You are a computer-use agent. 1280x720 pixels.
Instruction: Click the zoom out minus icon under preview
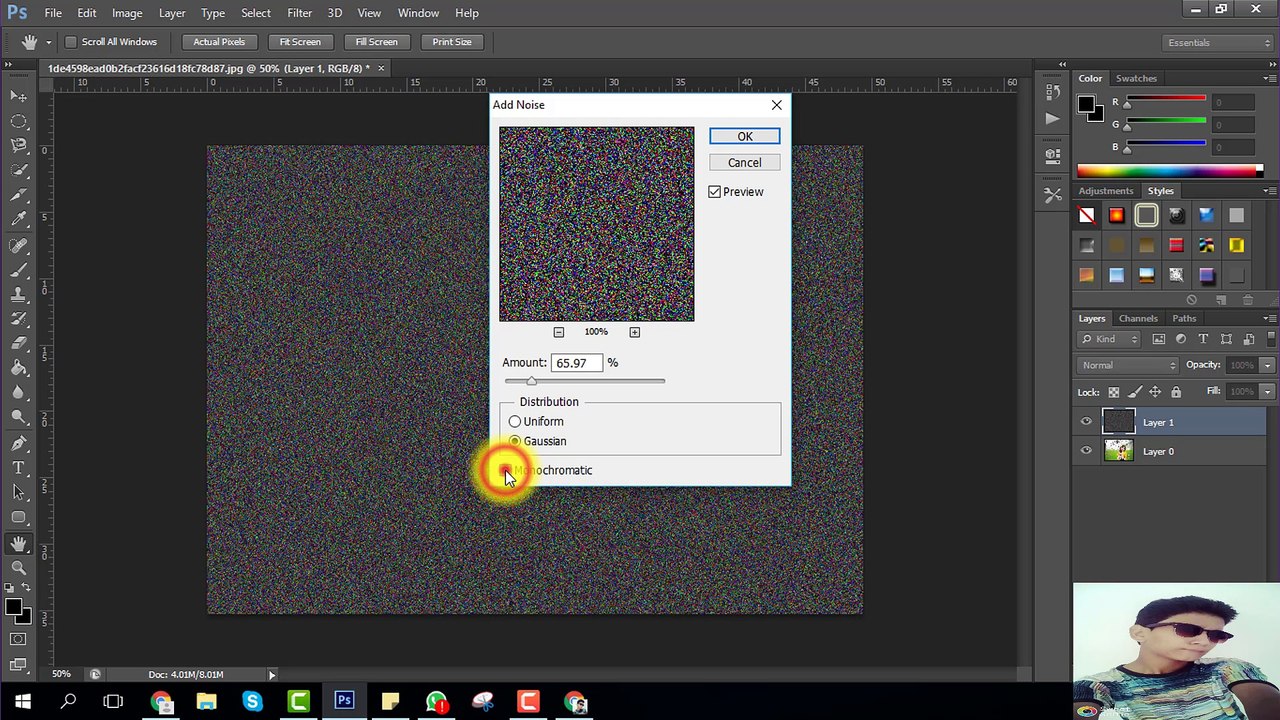pyautogui.click(x=559, y=332)
